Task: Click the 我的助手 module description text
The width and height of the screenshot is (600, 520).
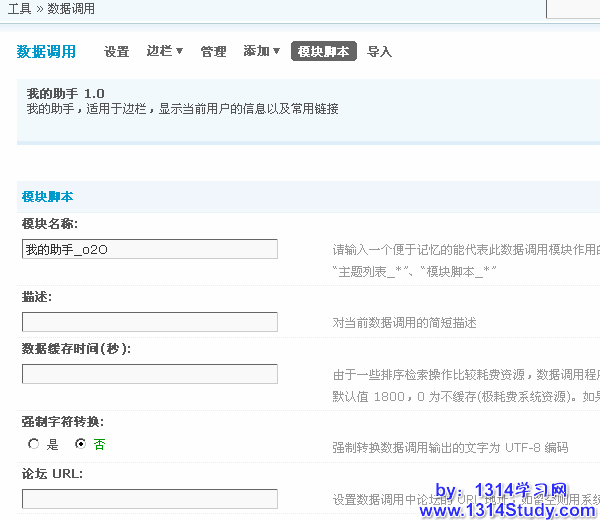Action: click(x=182, y=109)
